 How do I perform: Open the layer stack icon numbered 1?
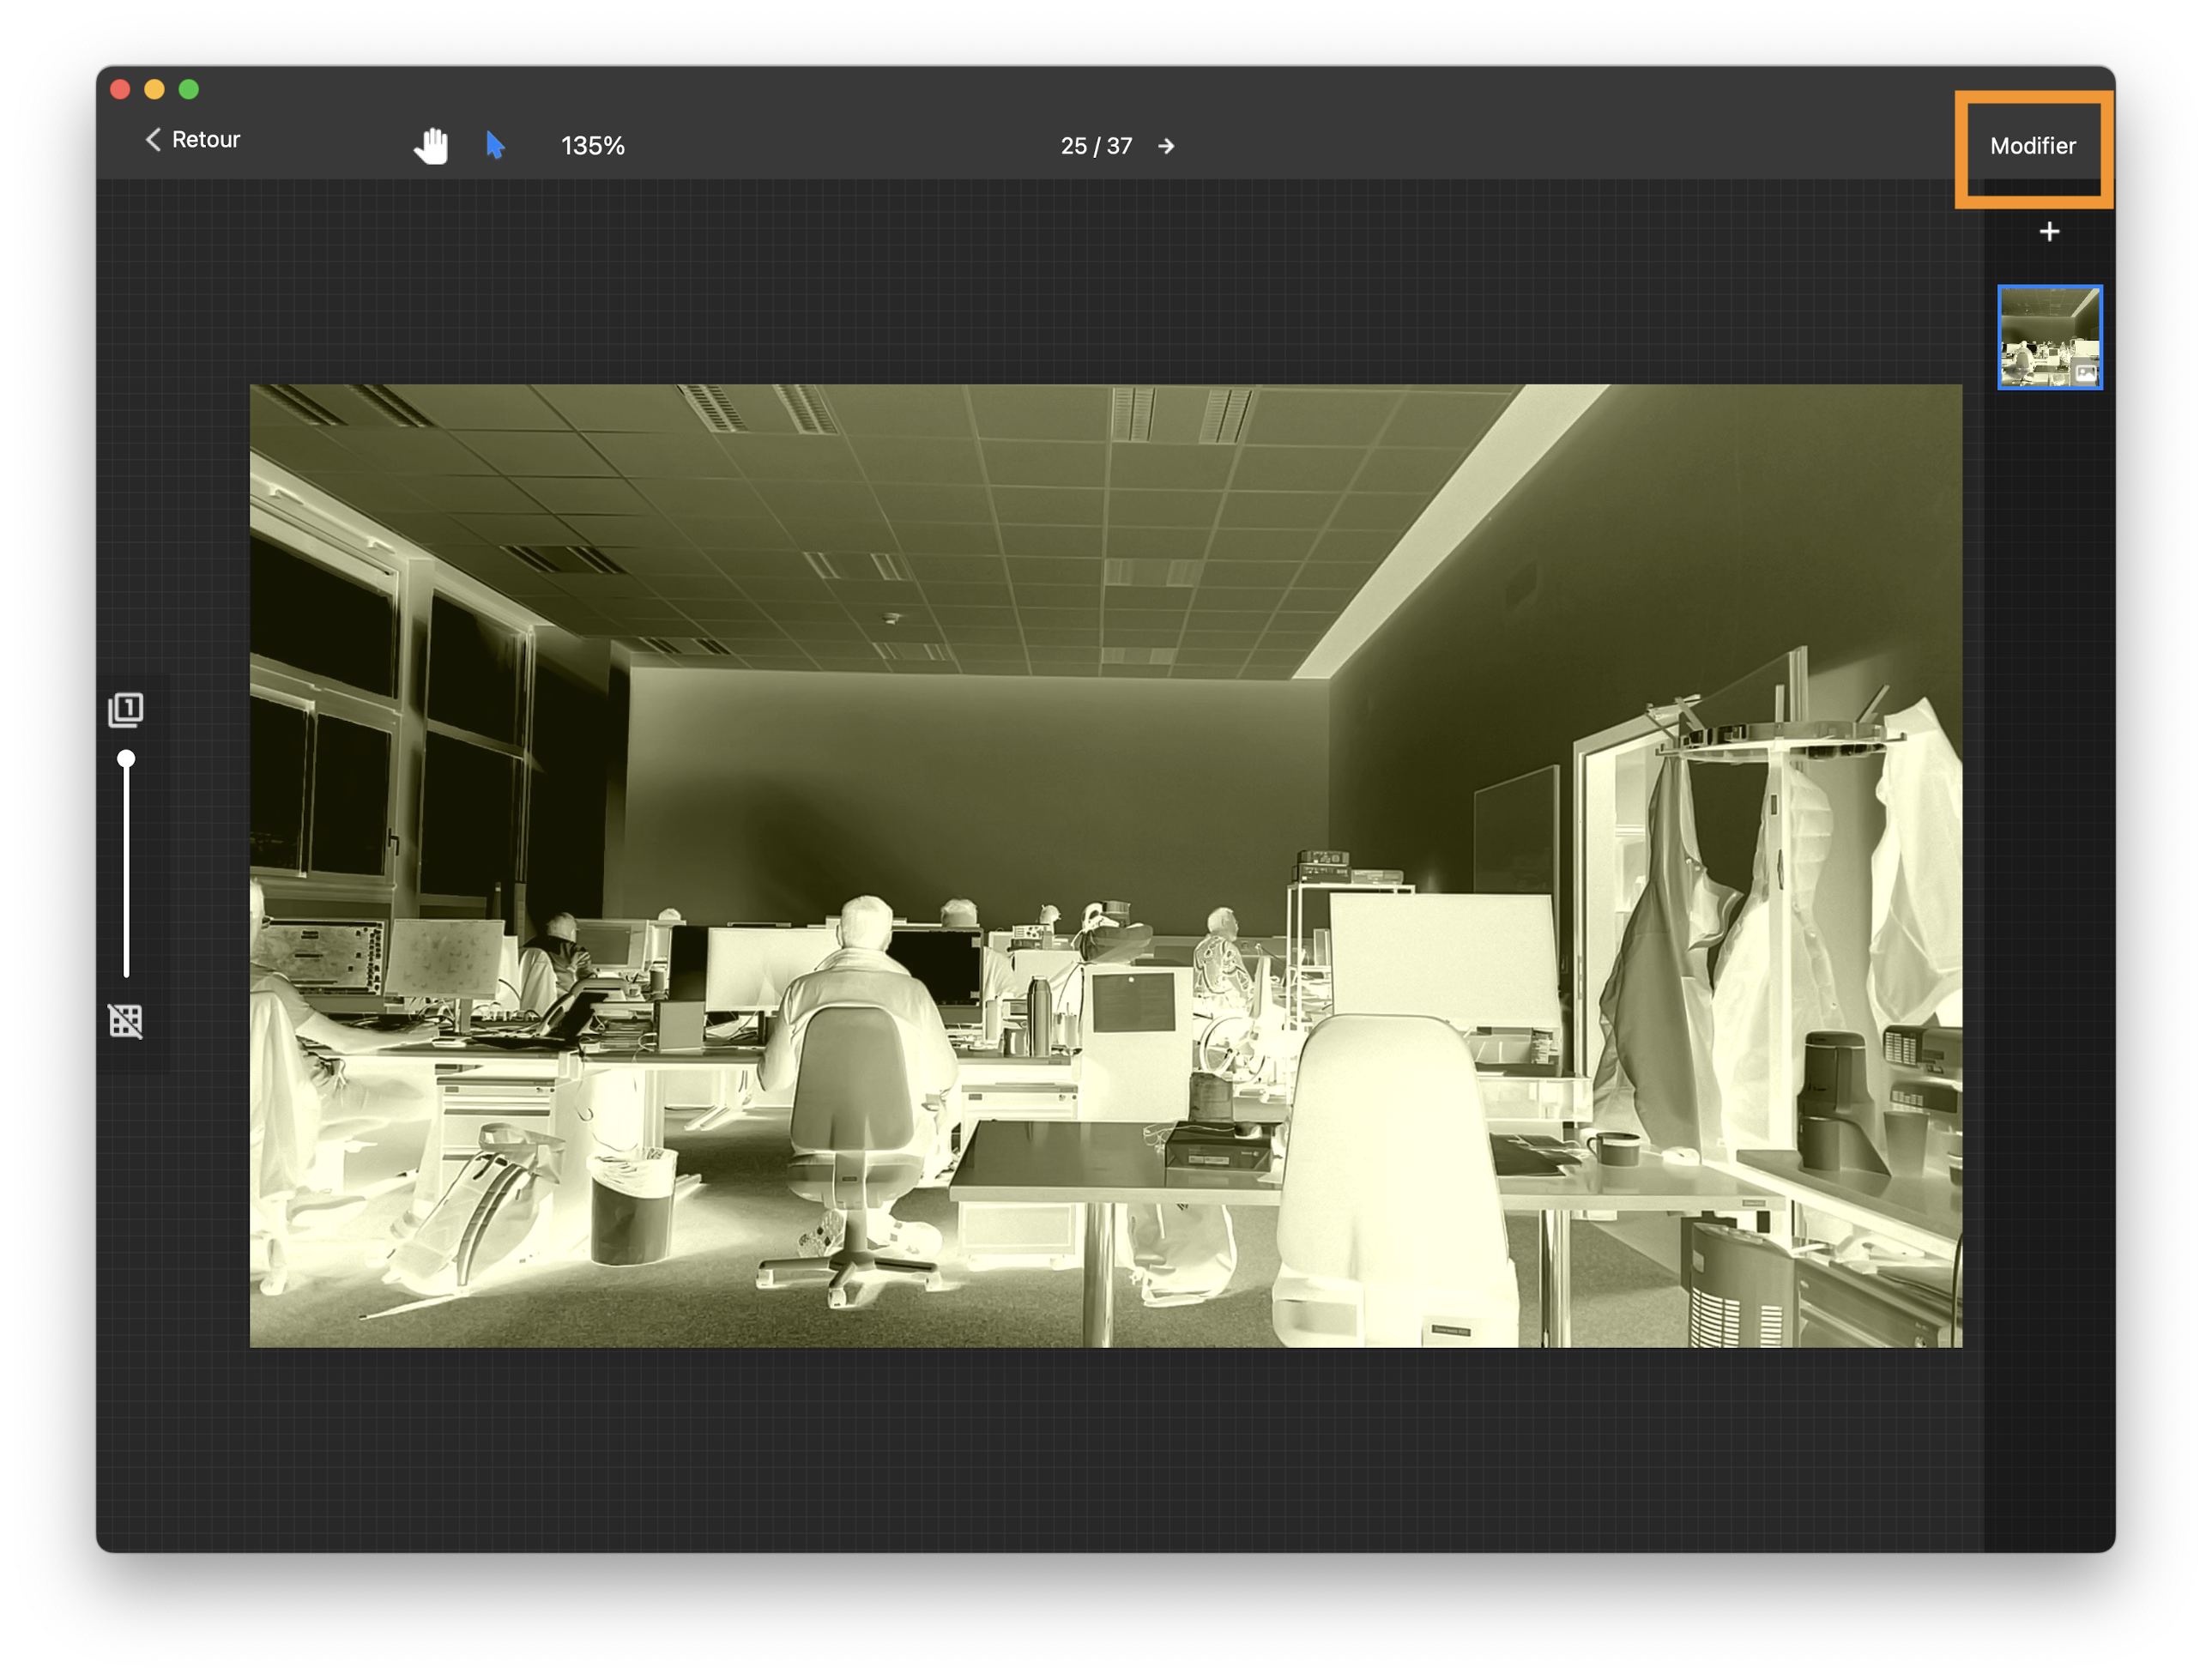pyautogui.click(x=126, y=709)
